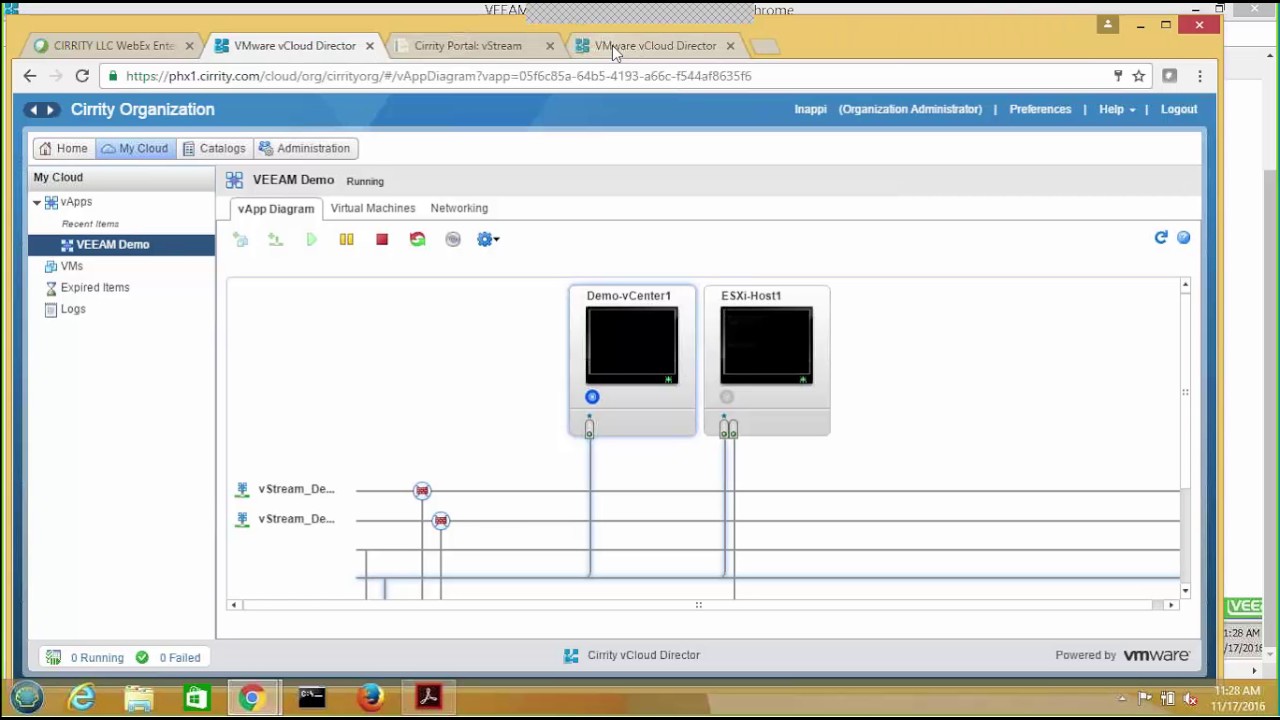This screenshot has width=1280, height=720.
Task: Open the Help dropdown menu
Action: (x=1117, y=109)
